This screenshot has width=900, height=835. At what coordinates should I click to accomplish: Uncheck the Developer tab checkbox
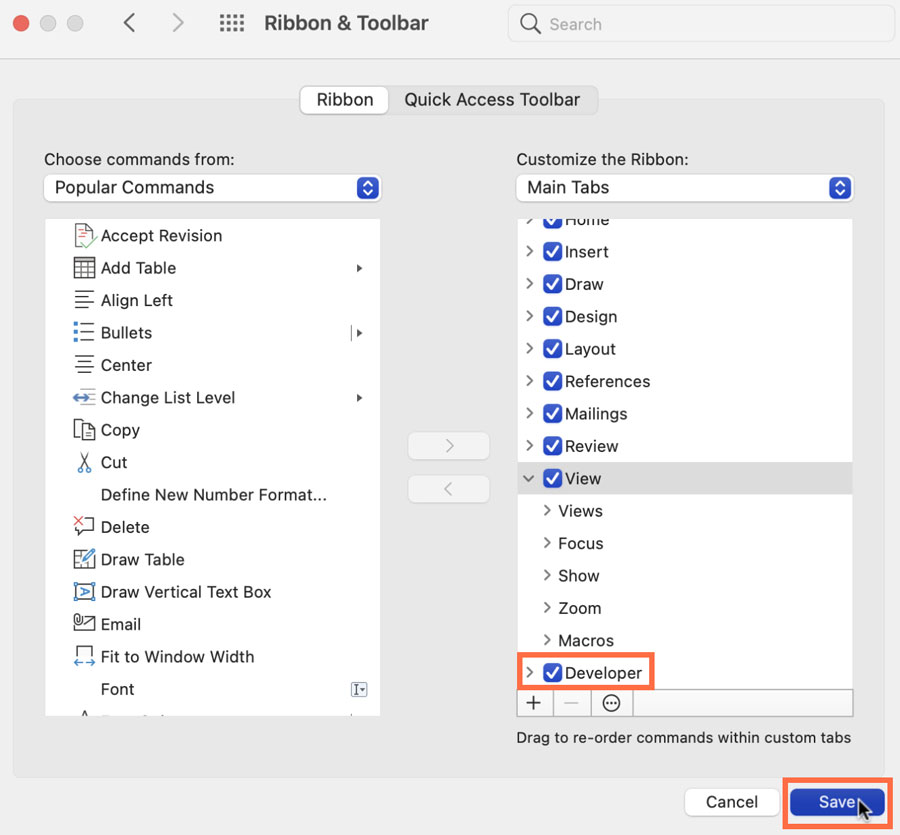(554, 672)
